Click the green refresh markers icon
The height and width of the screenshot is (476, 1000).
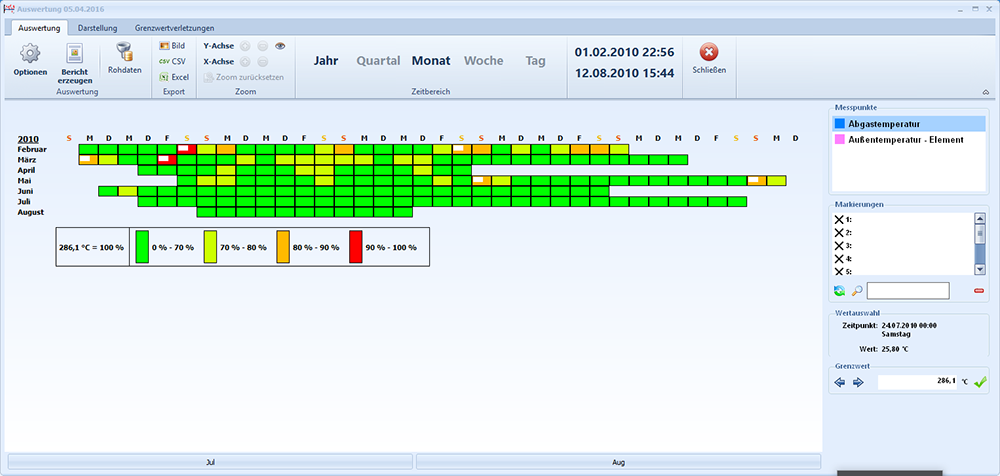839,291
